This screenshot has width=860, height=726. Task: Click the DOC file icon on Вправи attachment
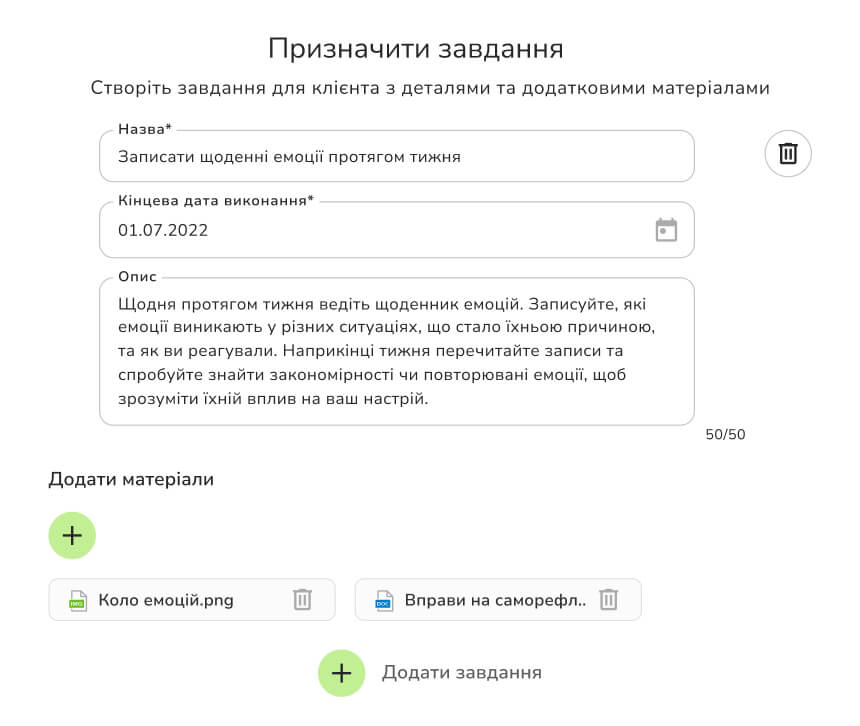tap(384, 599)
